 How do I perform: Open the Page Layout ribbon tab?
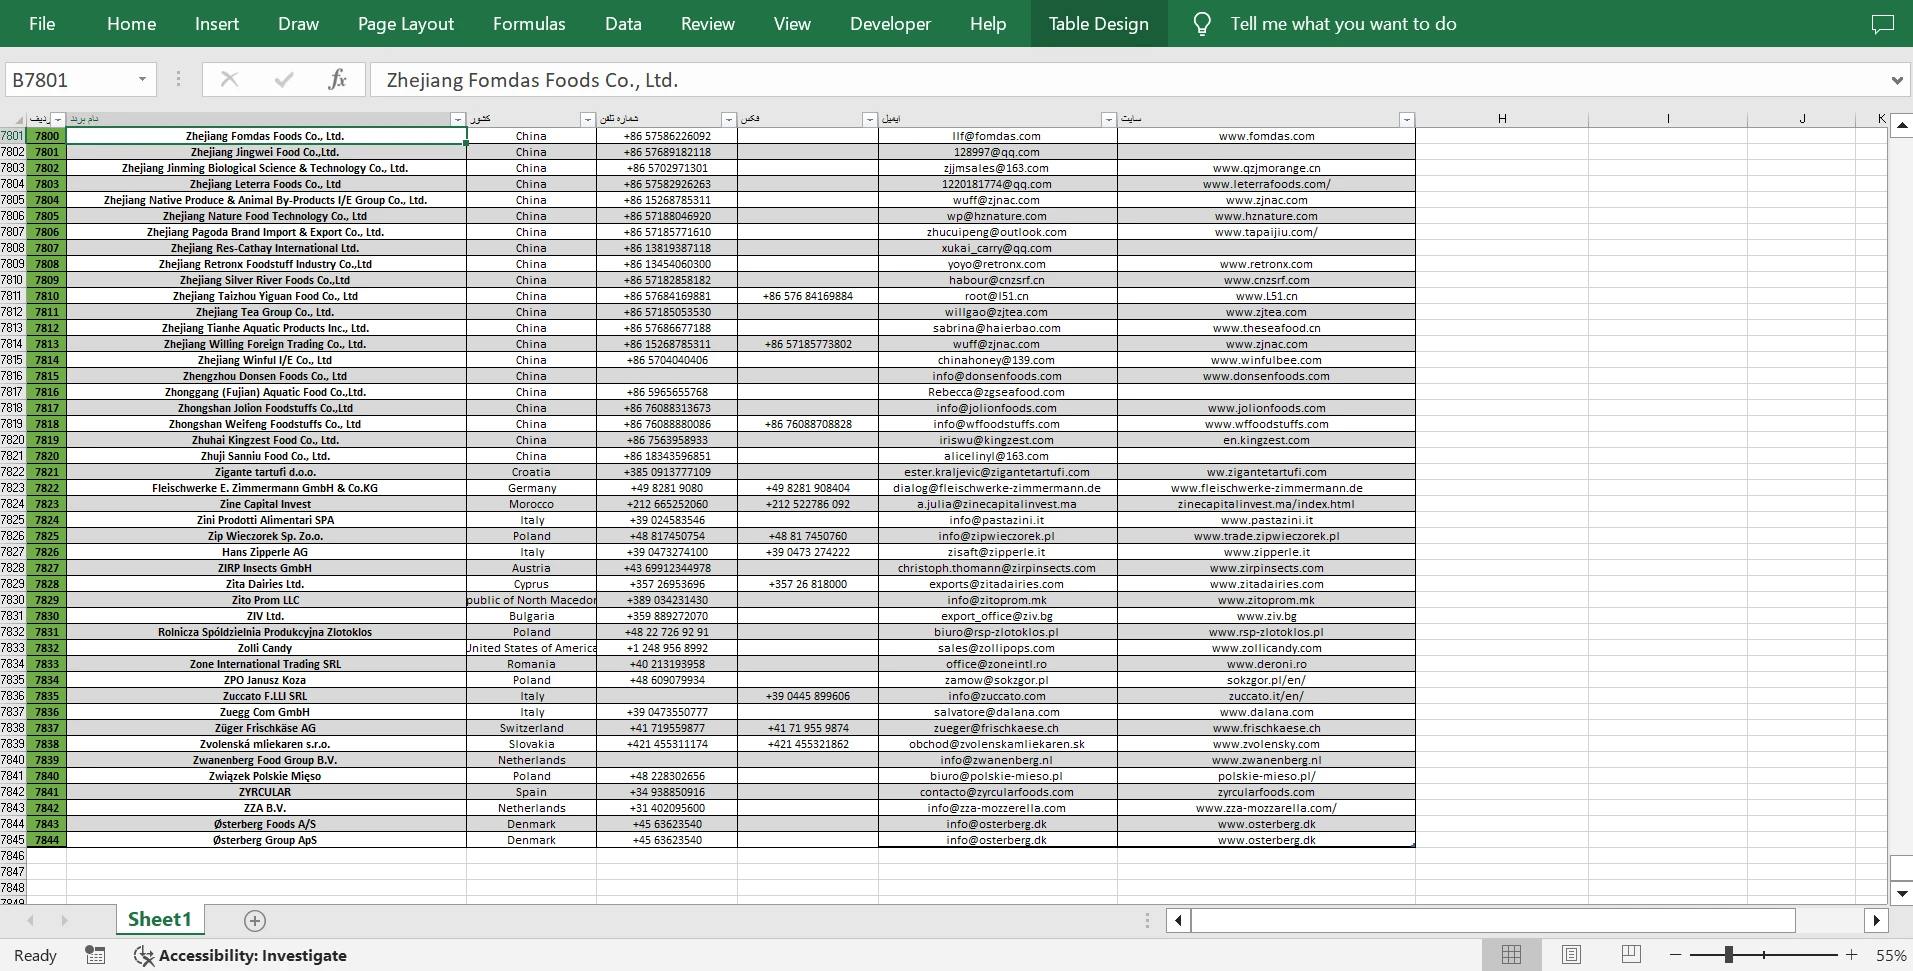[x=405, y=24]
